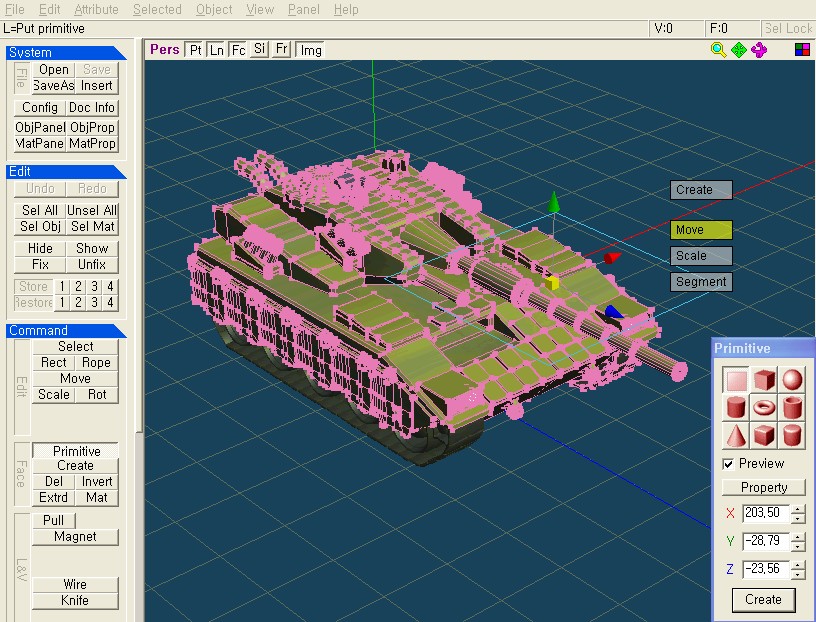Select the cone primitive
This screenshot has width=816, height=622.
point(736,436)
